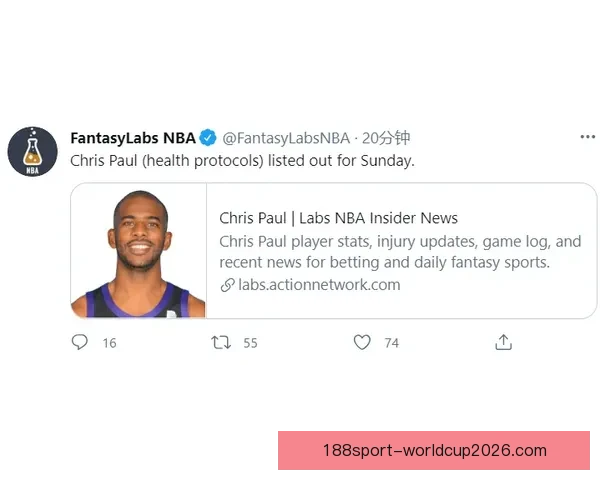Click the @FantasyLabsNBA handle

point(286,138)
